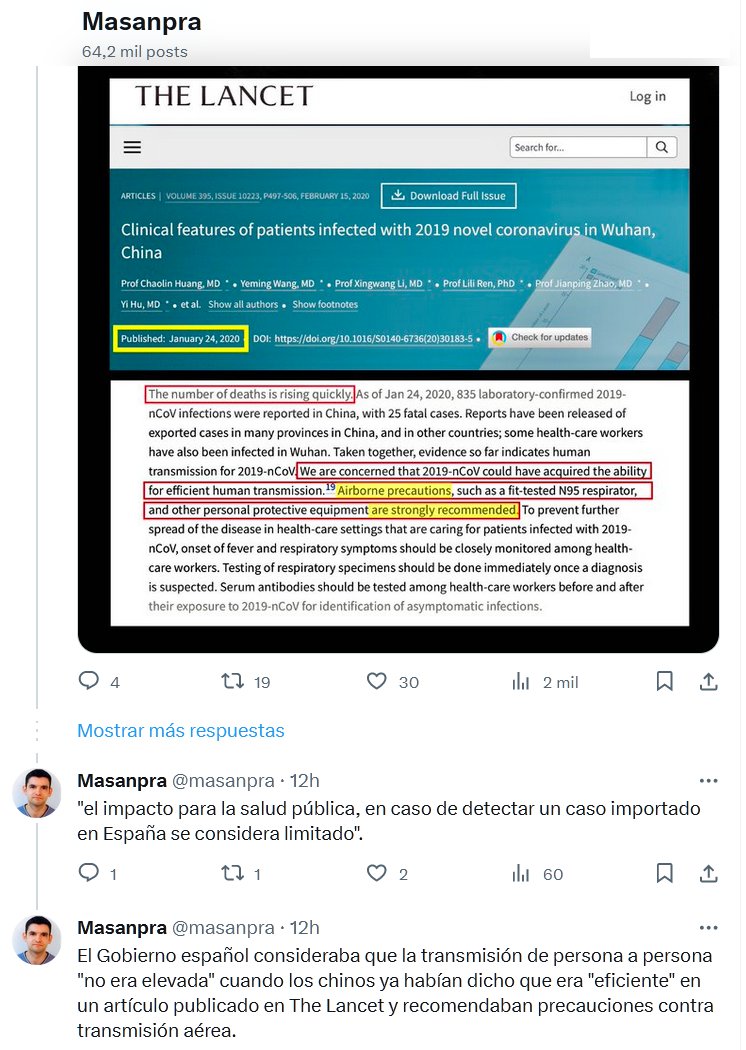The height and width of the screenshot is (1050, 746).
Task: Visit the @masanpra handle on last post
Action: (223, 927)
